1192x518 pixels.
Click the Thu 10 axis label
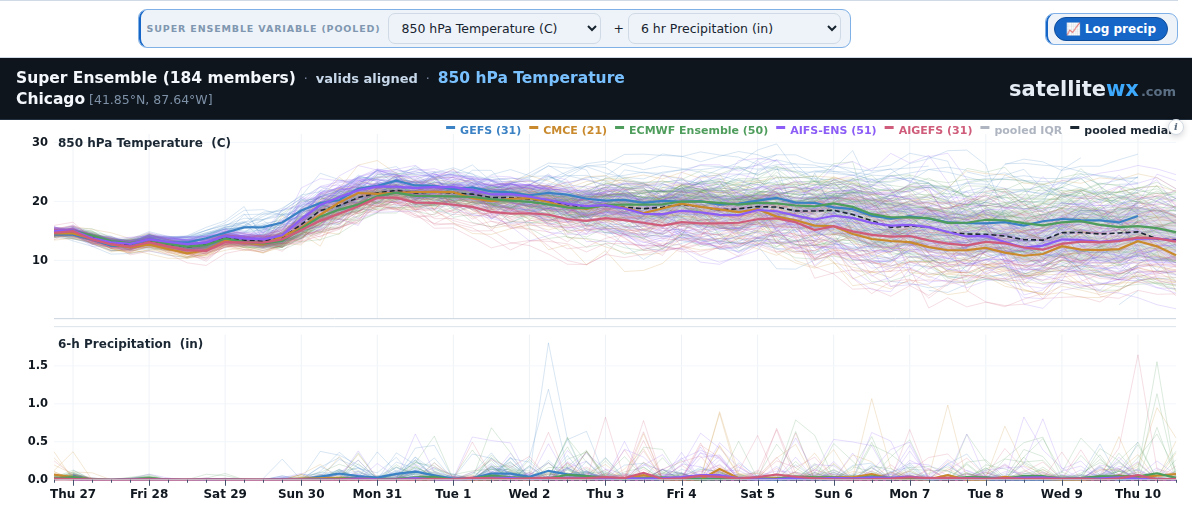[x=1138, y=494]
